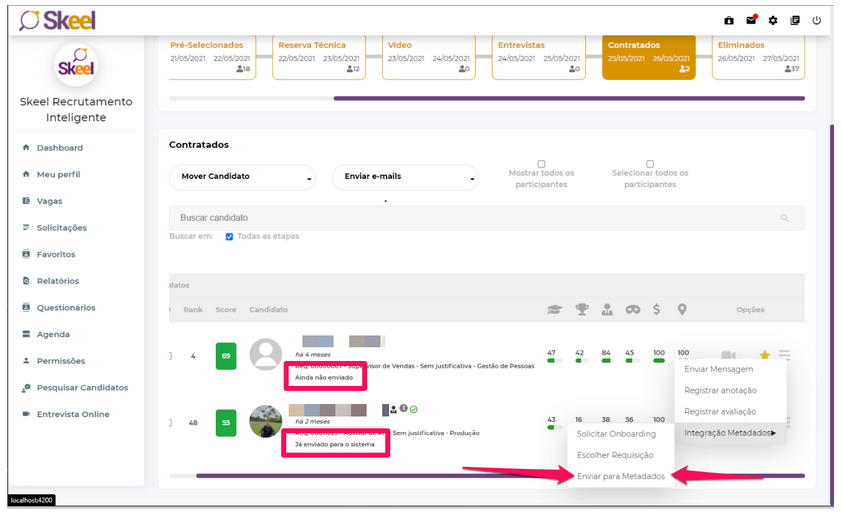This screenshot has height=512, width=841.
Task: Click the 'Buscar candidato' search field
Action: click(x=470, y=218)
